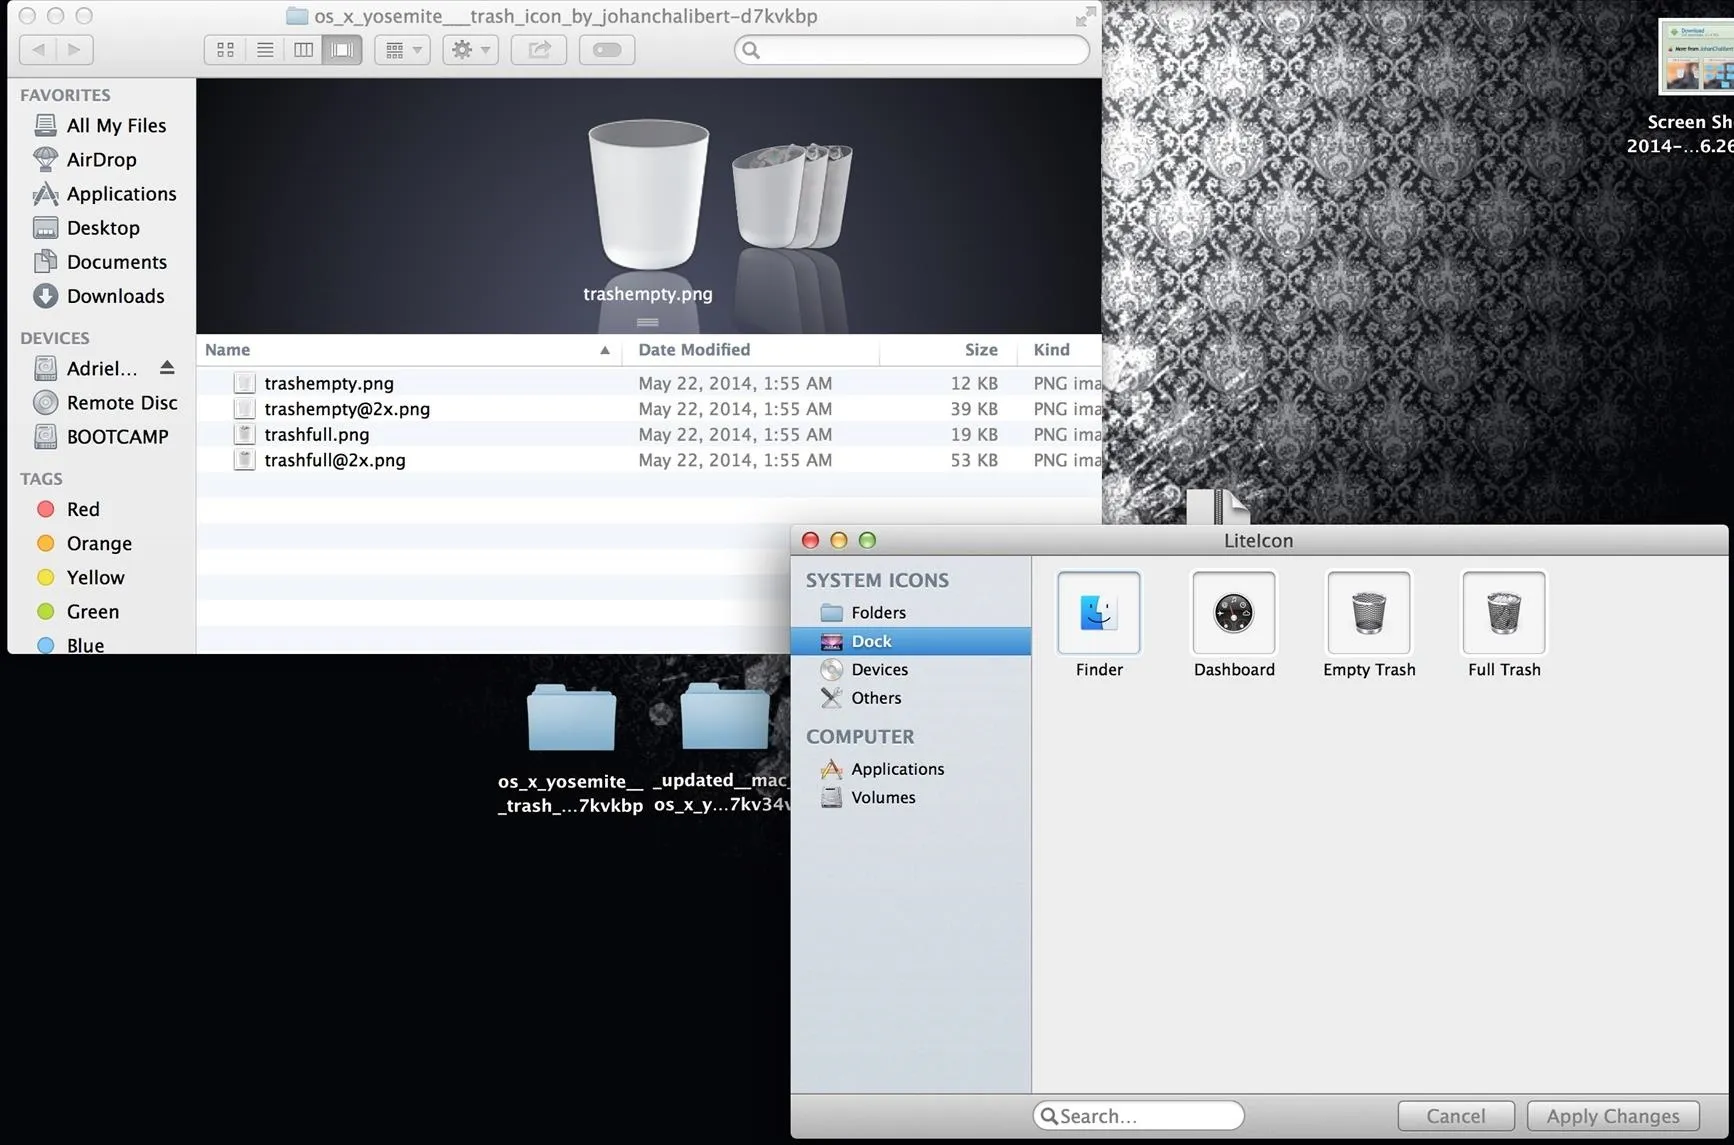Sort files by Date Modified column
This screenshot has height=1145, width=1734.
pos(750,349)
